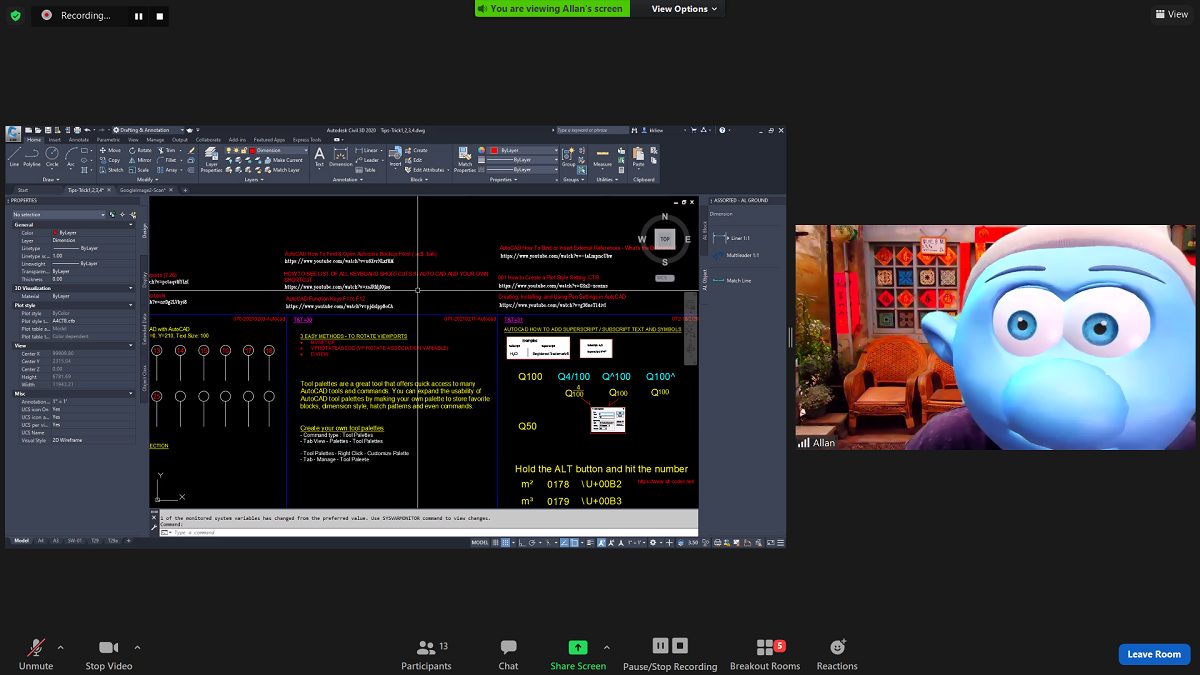Toggle MODEL space button in status bar

coord(479,542)
